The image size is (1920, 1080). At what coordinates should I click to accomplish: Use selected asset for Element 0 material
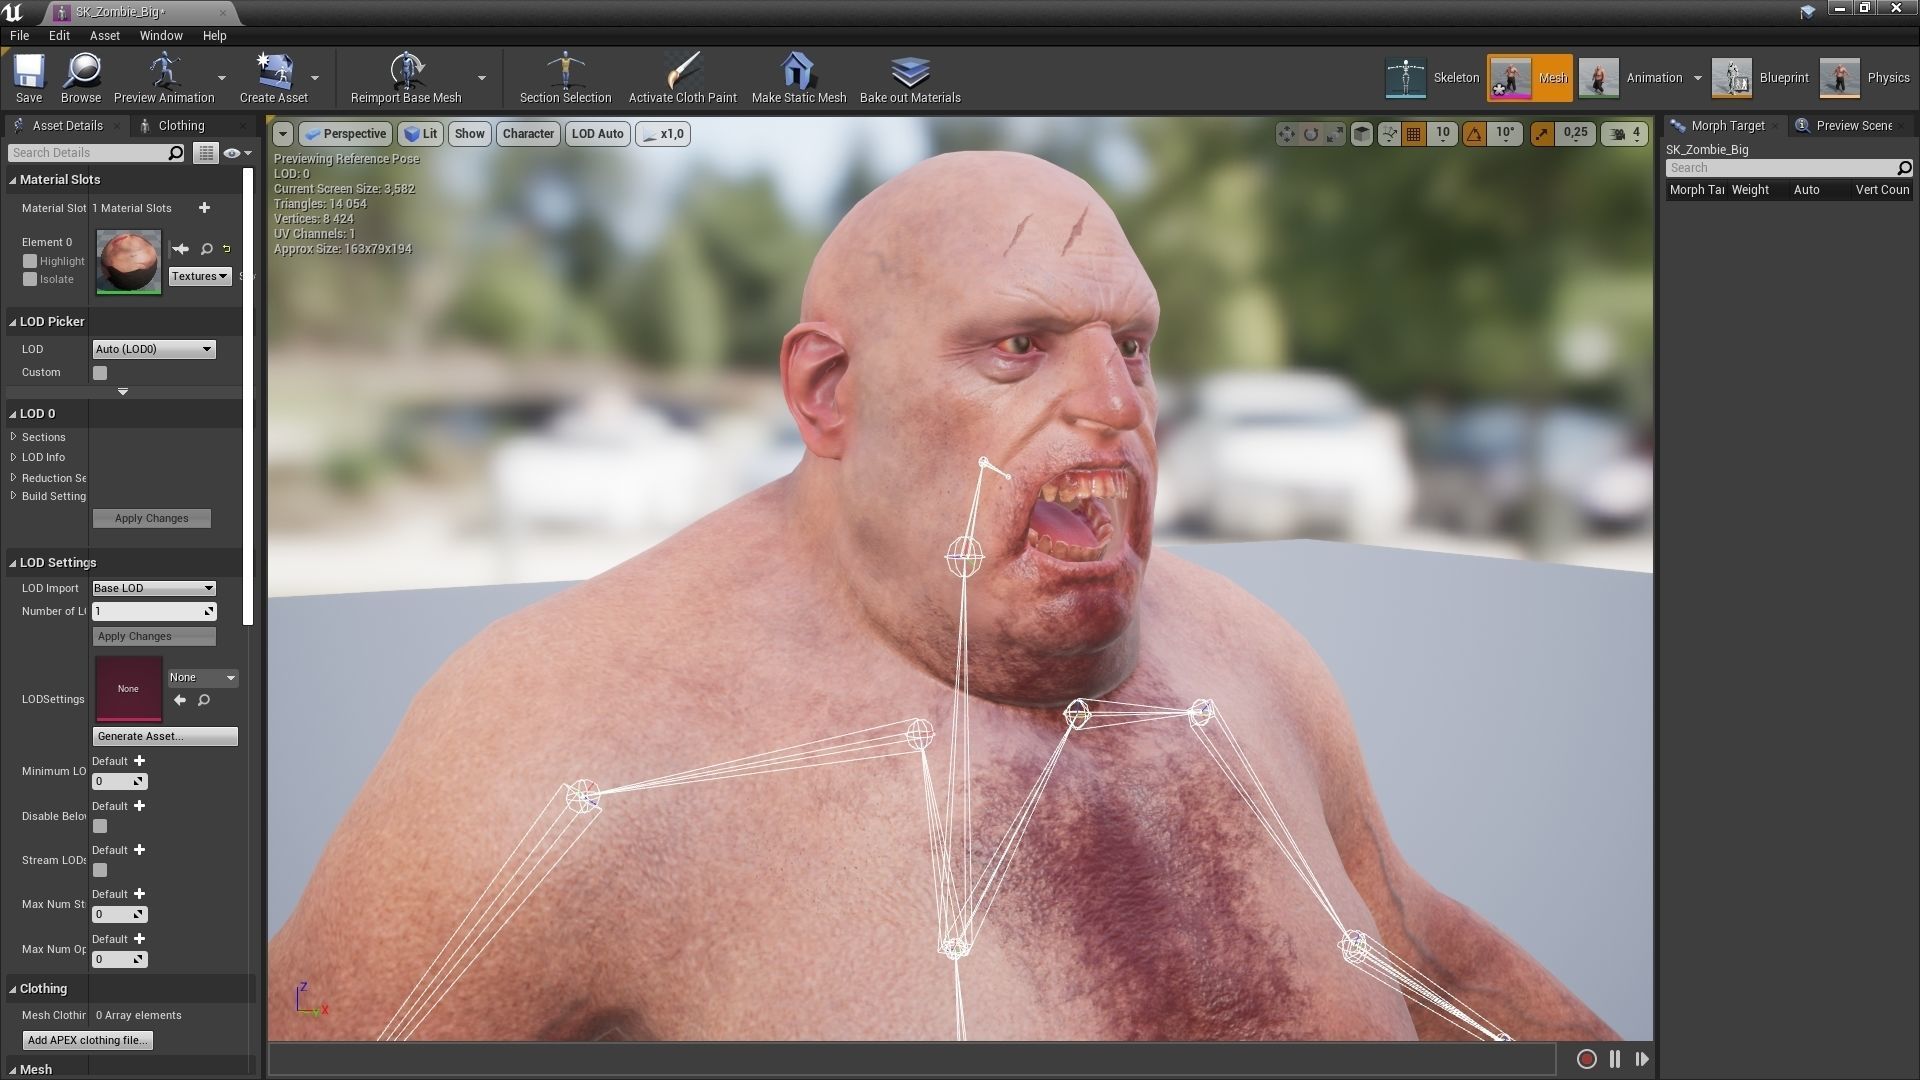click(x=181, y=249)
